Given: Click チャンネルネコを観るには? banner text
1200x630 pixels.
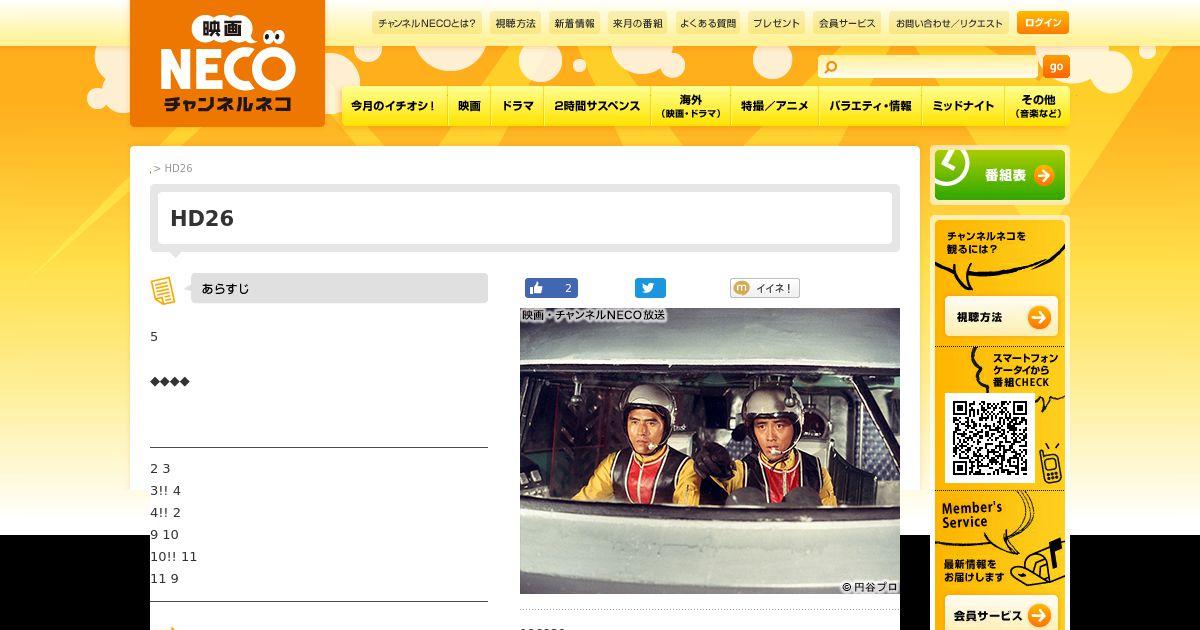Looking at the screenshot, I should pos(985,242).
